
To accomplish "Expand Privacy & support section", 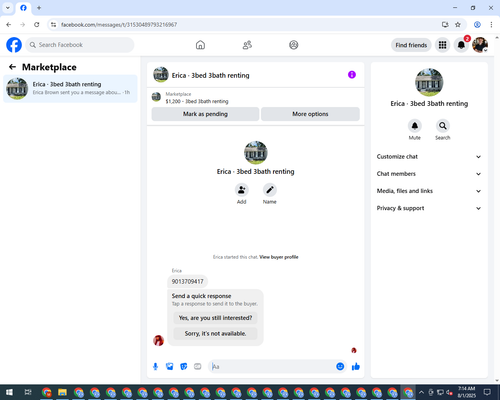I will click(429, 208).
